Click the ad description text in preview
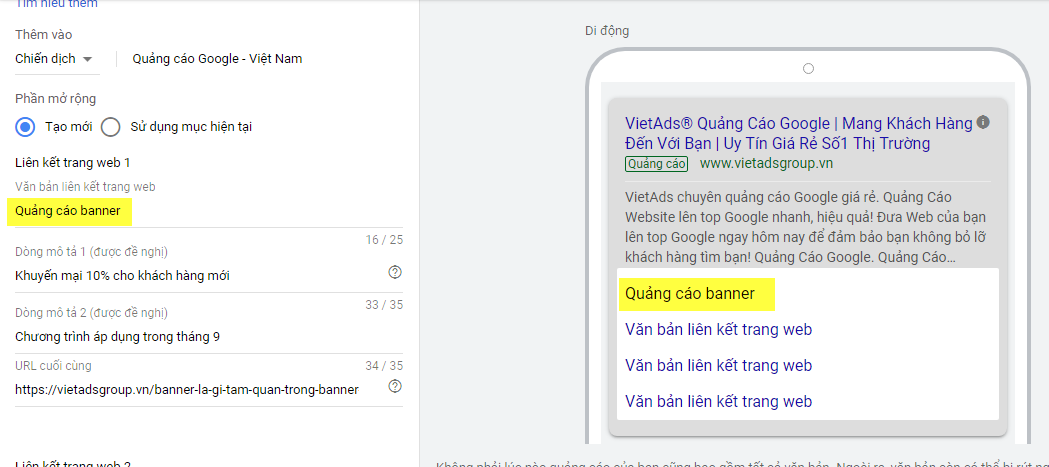The image size is (1049, 467). coord(805,227)
